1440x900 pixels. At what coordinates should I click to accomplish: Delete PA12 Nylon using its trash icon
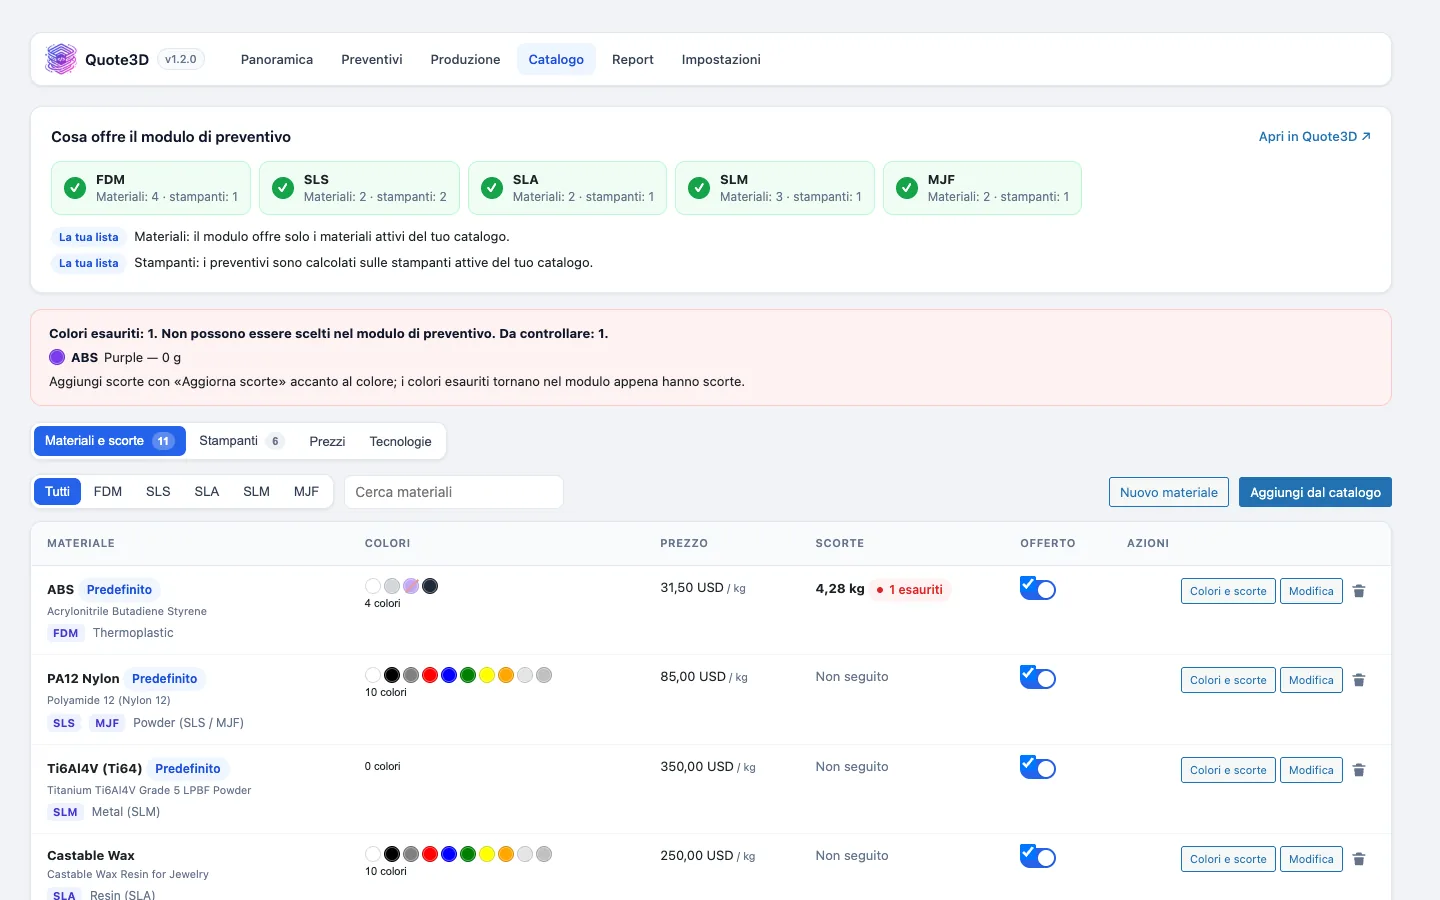1359,680
